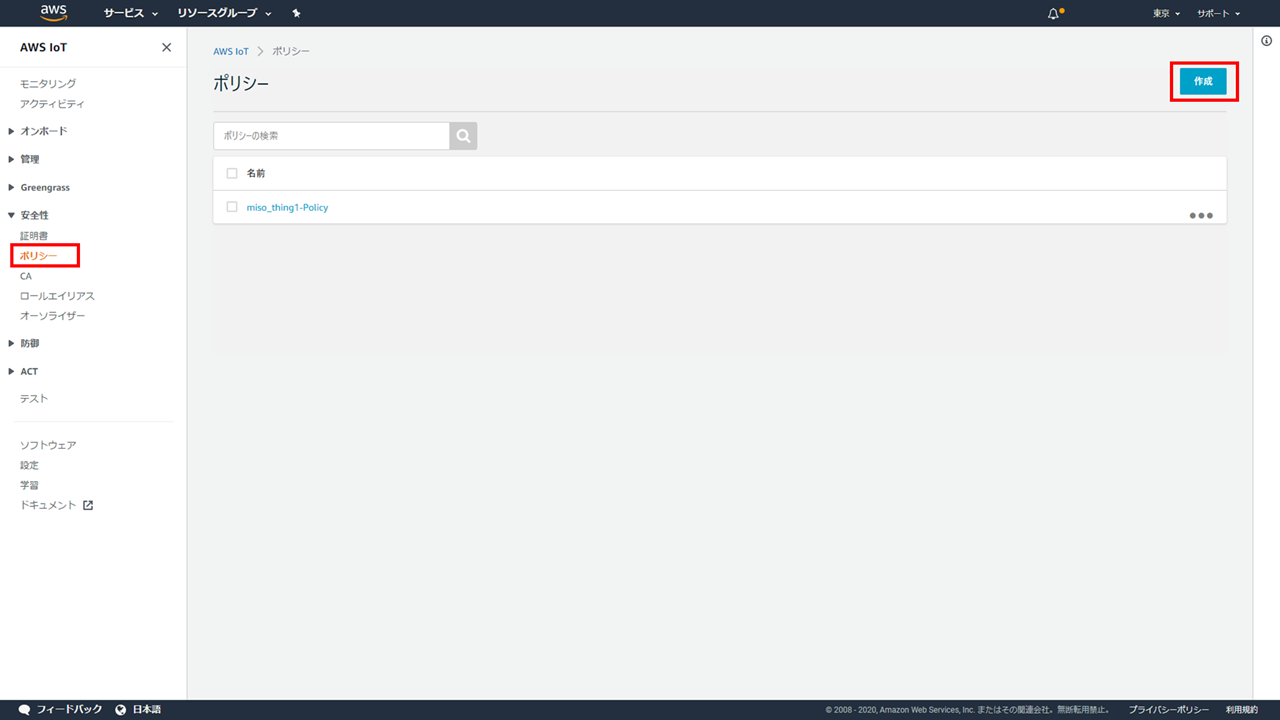1280x720 pixels.
Task: Click the magnifier search button
Action: pyautogui.click(x=463, y=136)
